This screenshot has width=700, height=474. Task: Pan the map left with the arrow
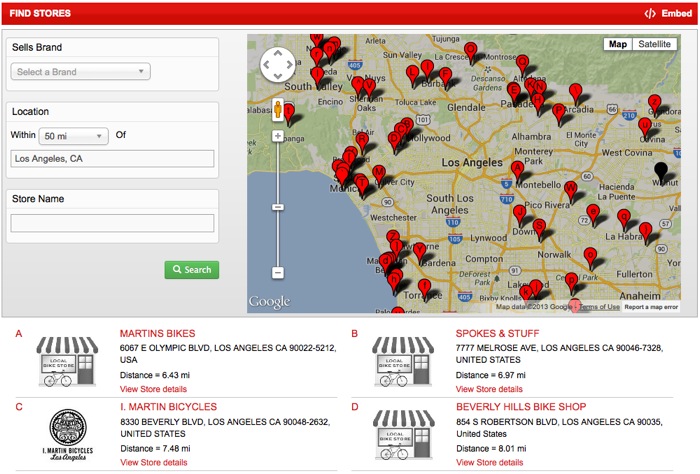[x=267, y=65]
